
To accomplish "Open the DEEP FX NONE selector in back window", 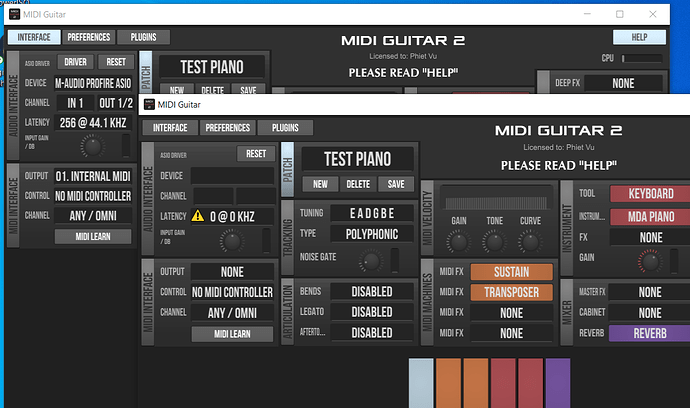I will point(623,83).
